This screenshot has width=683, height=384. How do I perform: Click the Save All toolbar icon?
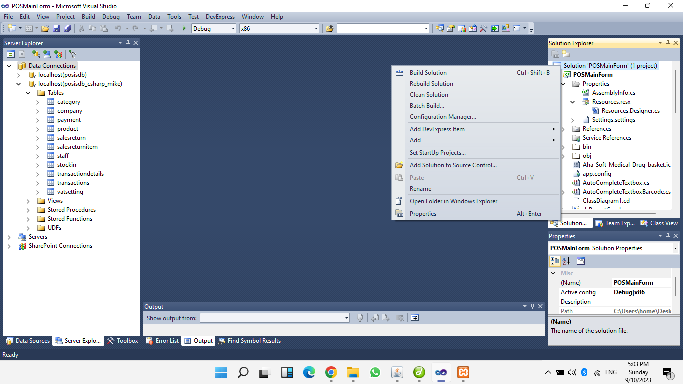(68, 29)
